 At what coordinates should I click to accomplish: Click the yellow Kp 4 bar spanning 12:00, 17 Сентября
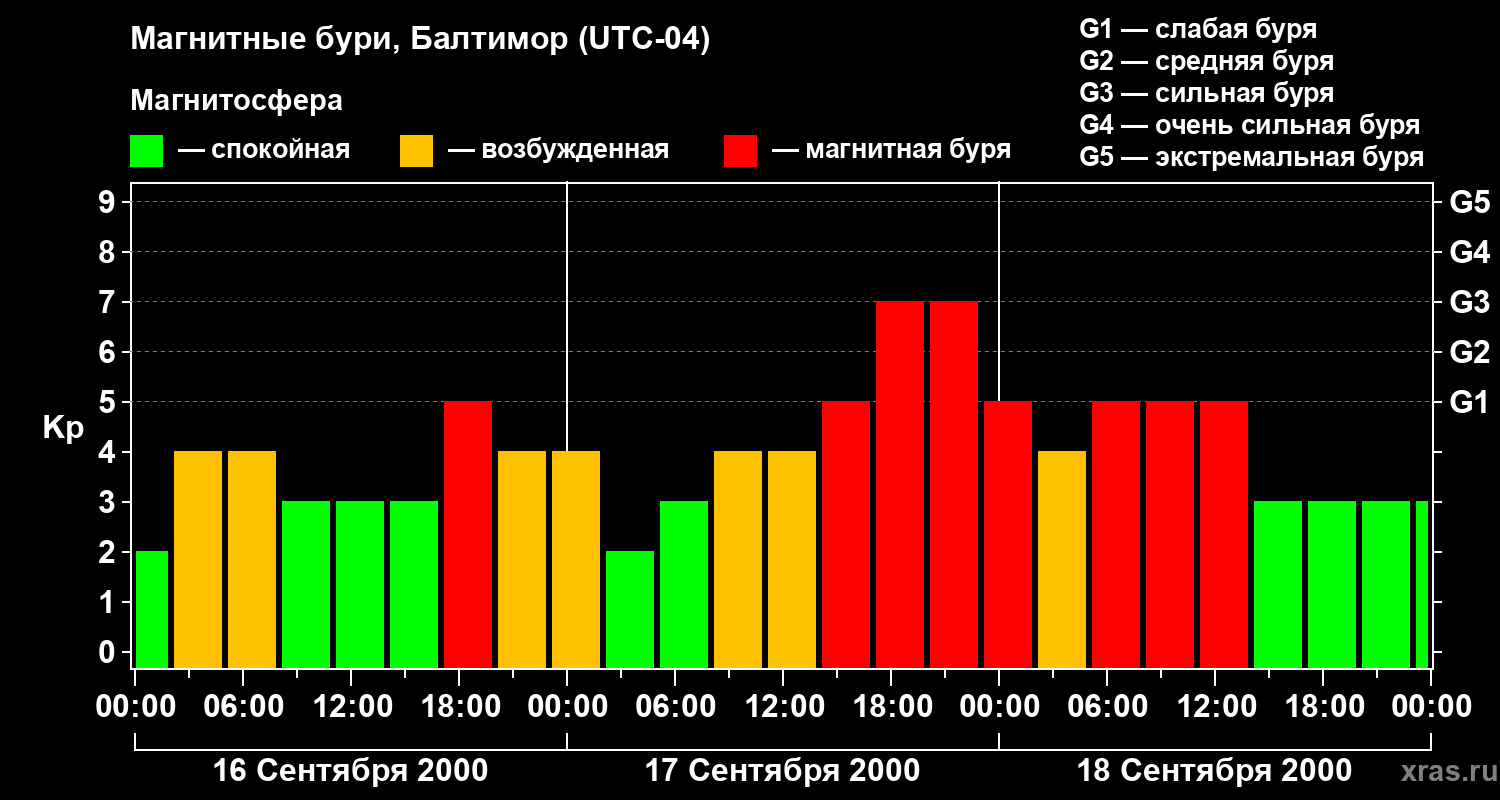792,559
